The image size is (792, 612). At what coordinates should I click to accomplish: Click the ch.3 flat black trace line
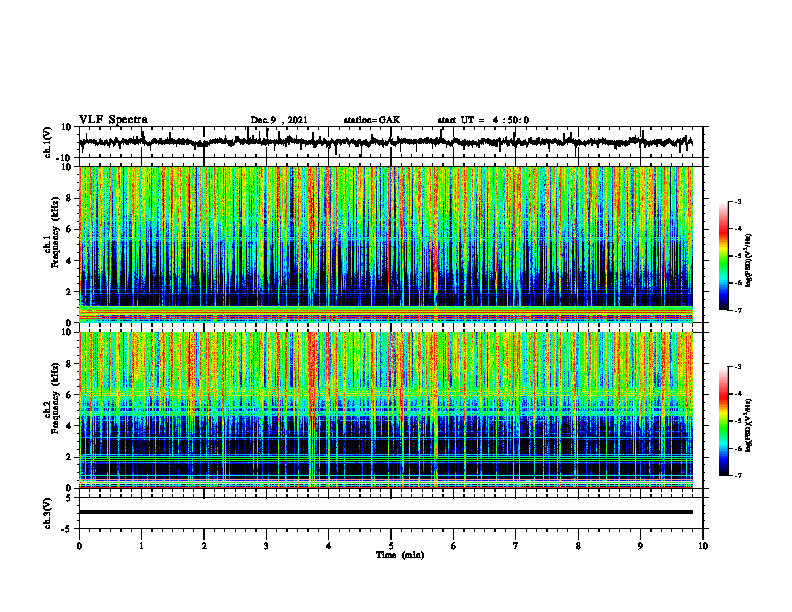(x=386, y=512)
